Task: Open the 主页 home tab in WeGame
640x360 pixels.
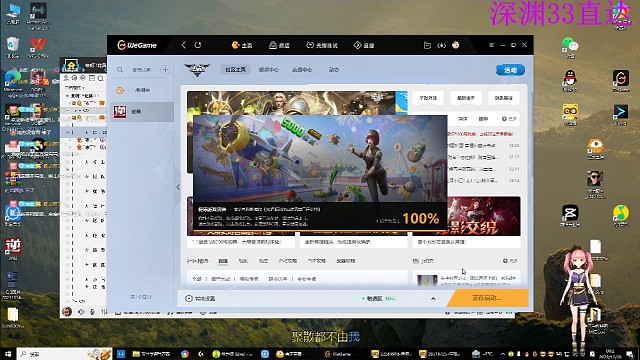Action: click(242, 45)
